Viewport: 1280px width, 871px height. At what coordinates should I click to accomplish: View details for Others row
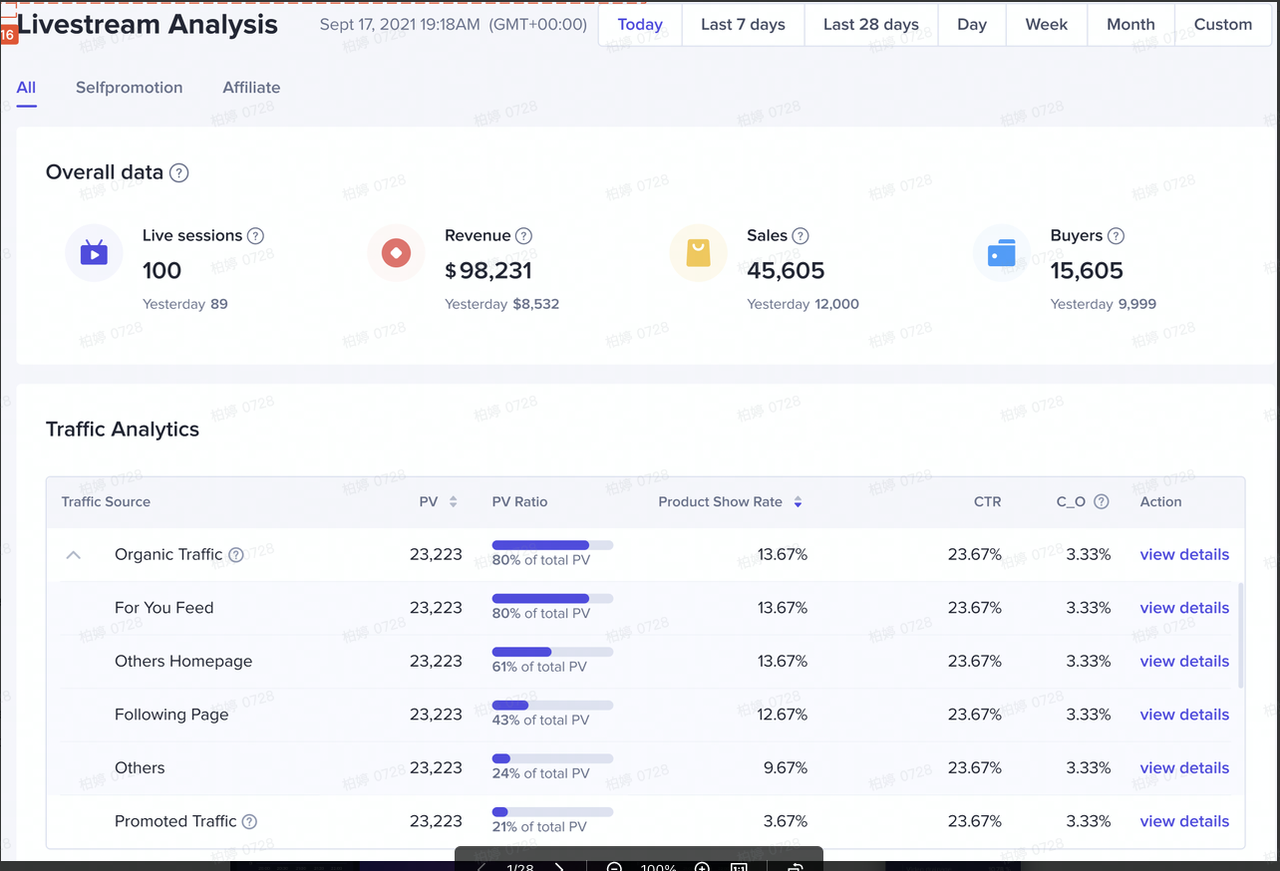(x=1184, y=768)
